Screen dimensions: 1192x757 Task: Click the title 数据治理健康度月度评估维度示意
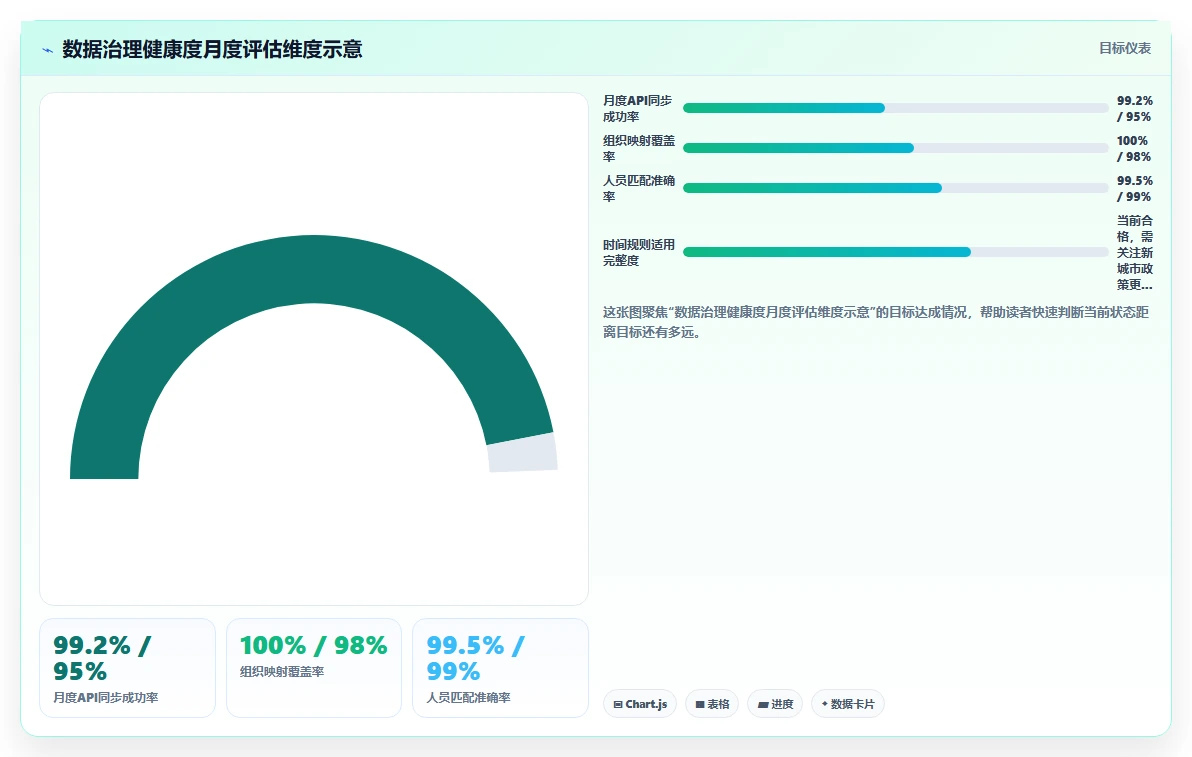[212, 49]
